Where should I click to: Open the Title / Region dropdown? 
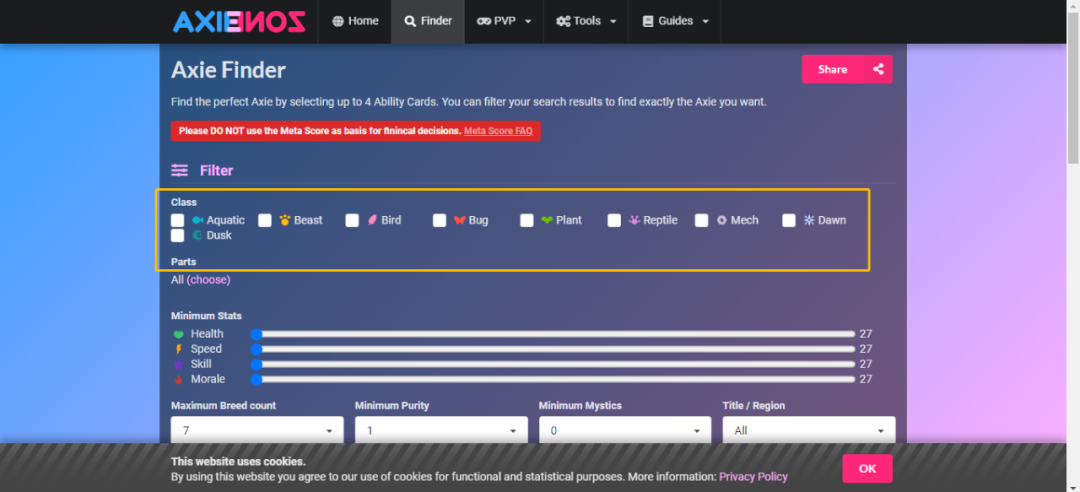(x=808, y=430)
